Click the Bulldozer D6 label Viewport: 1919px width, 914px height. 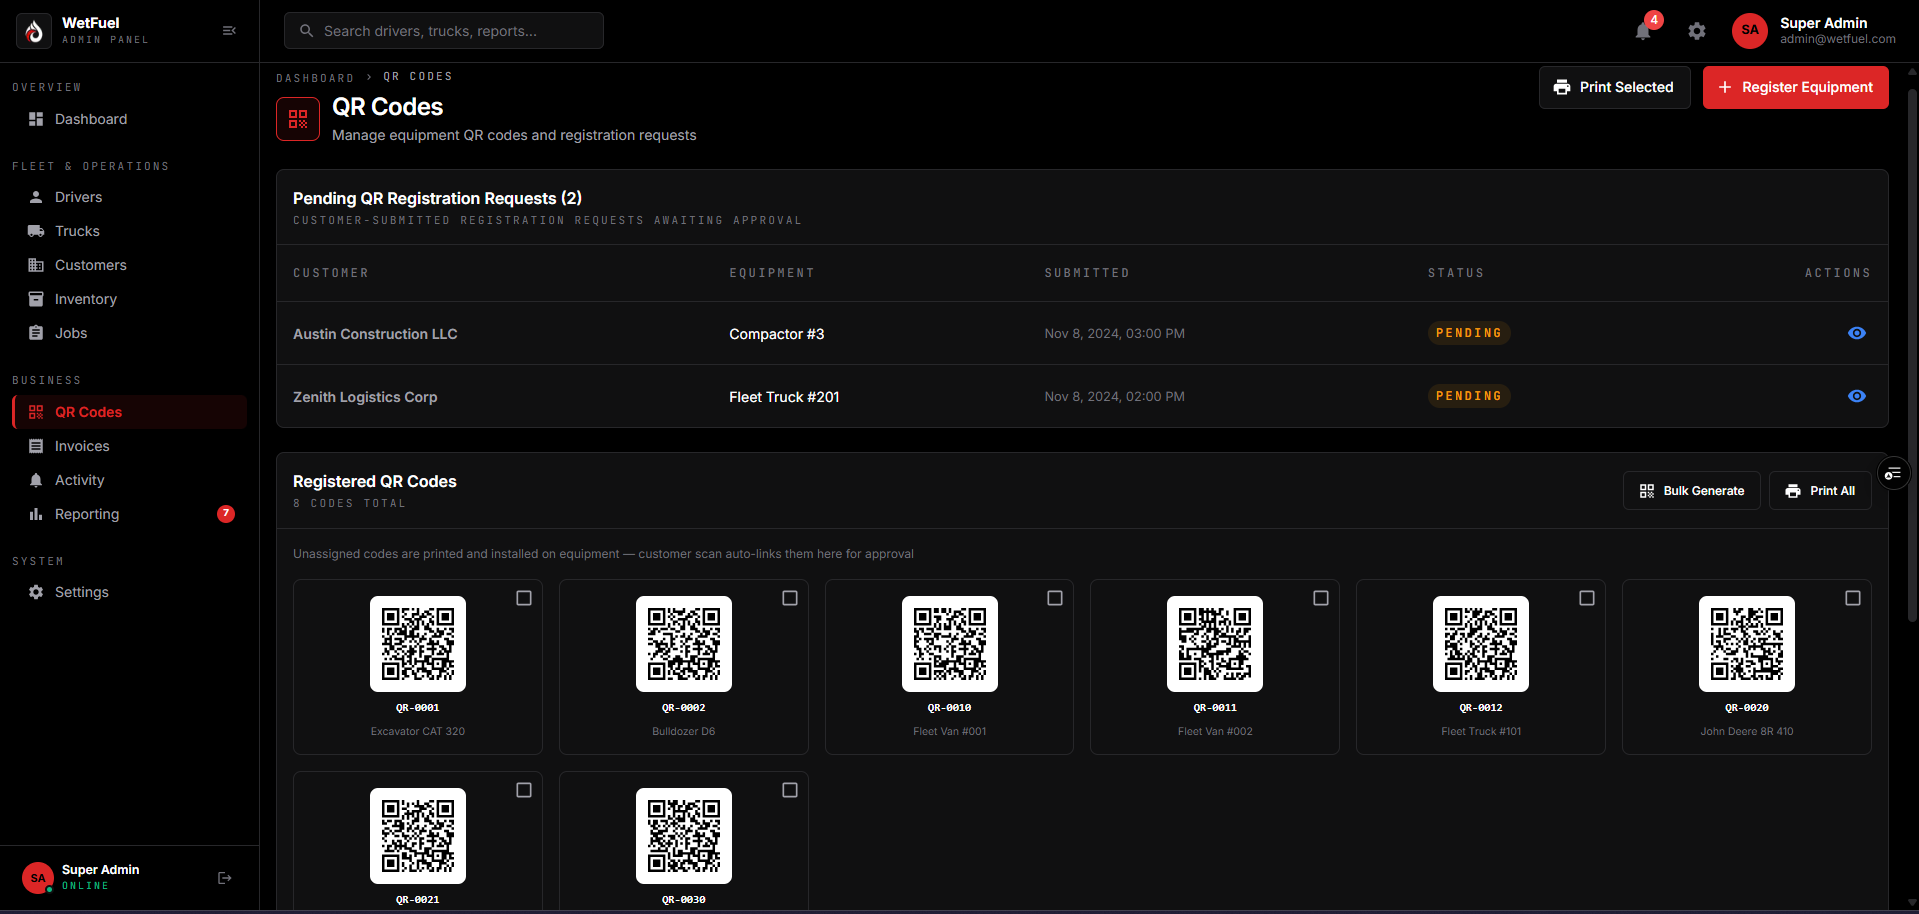(684, 732)
